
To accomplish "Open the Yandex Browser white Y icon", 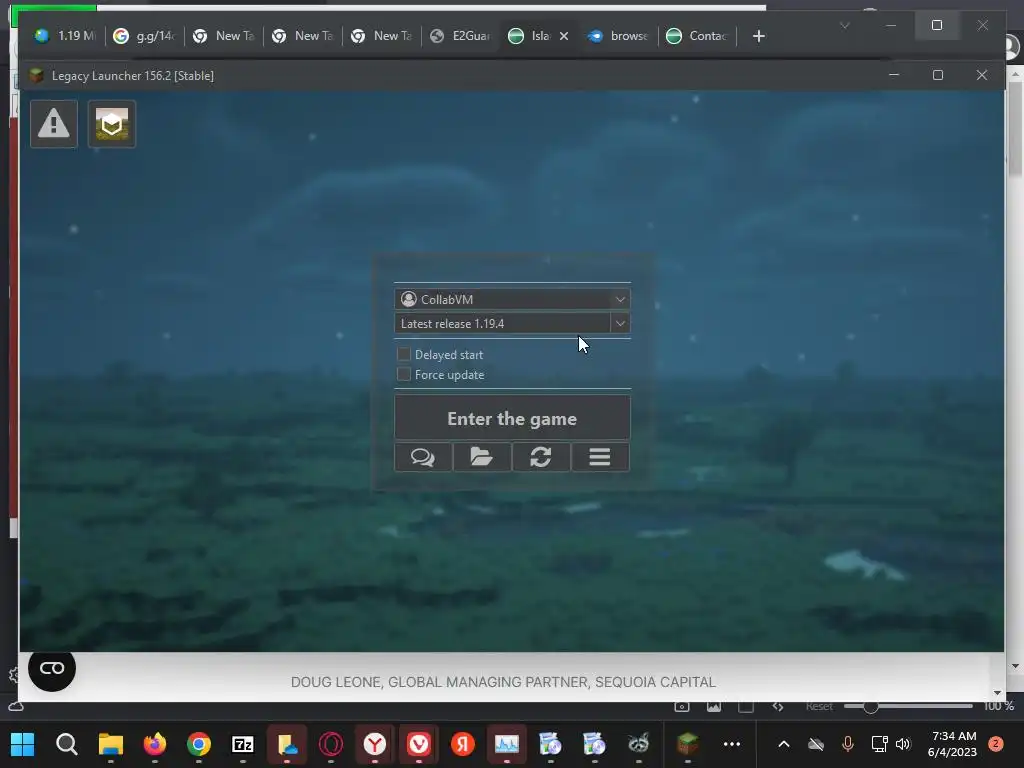I will pyautogui.click(x=375, y=744).
